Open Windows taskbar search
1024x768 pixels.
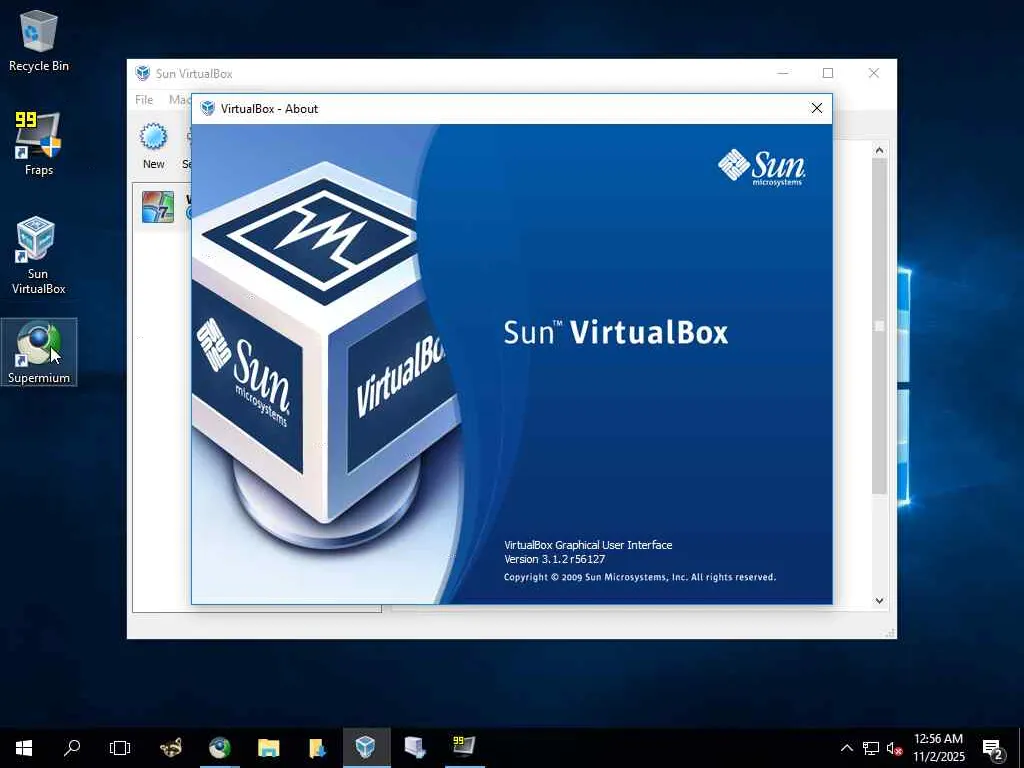pyautogui.click(x=72, y=748)
